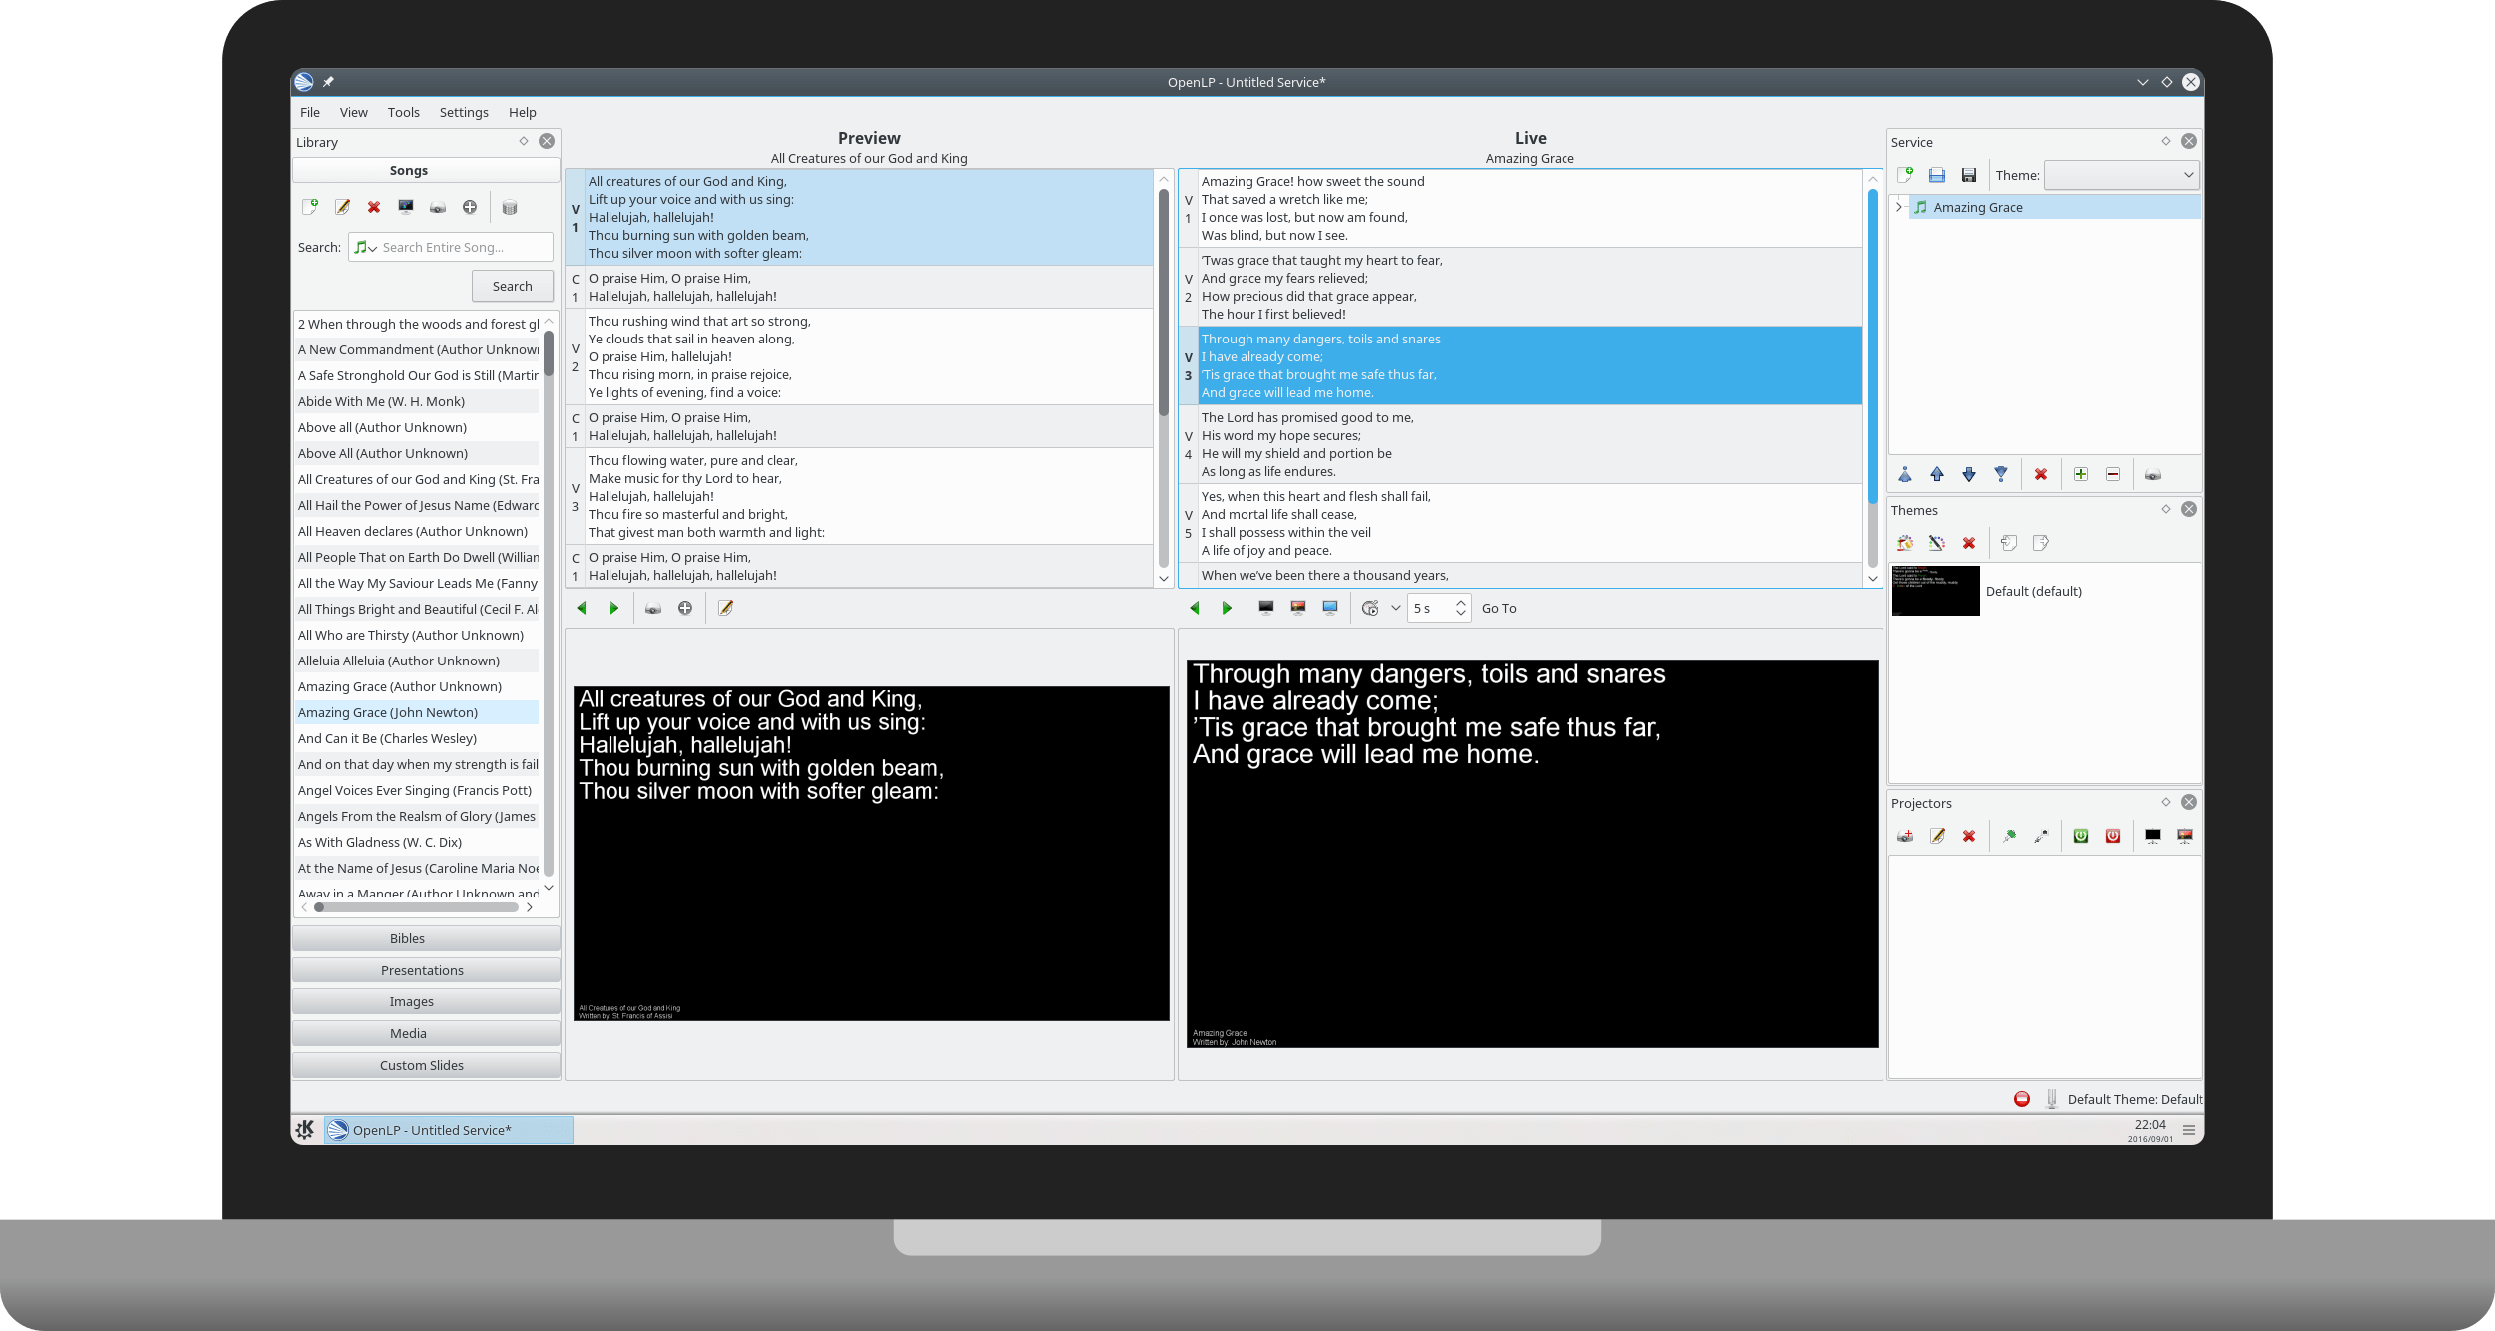Image resolution: width=2495 pixels, height=1331 pixels.
Task: Open the Tools menu
Action: [403, 112]
